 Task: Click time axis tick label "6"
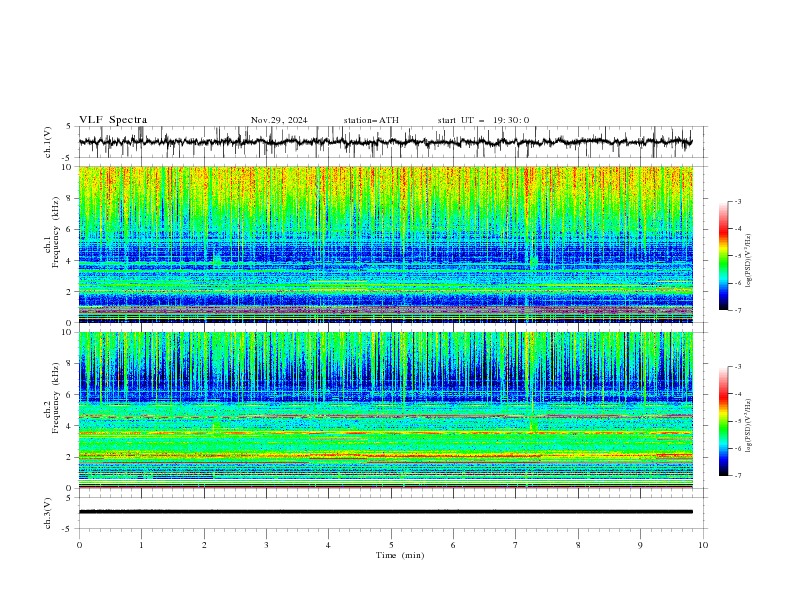click(453, 545)
